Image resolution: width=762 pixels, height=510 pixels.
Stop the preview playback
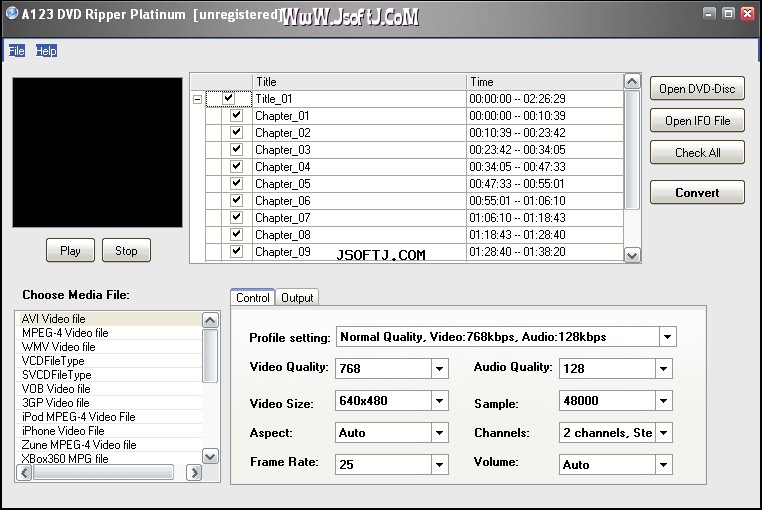126,250
